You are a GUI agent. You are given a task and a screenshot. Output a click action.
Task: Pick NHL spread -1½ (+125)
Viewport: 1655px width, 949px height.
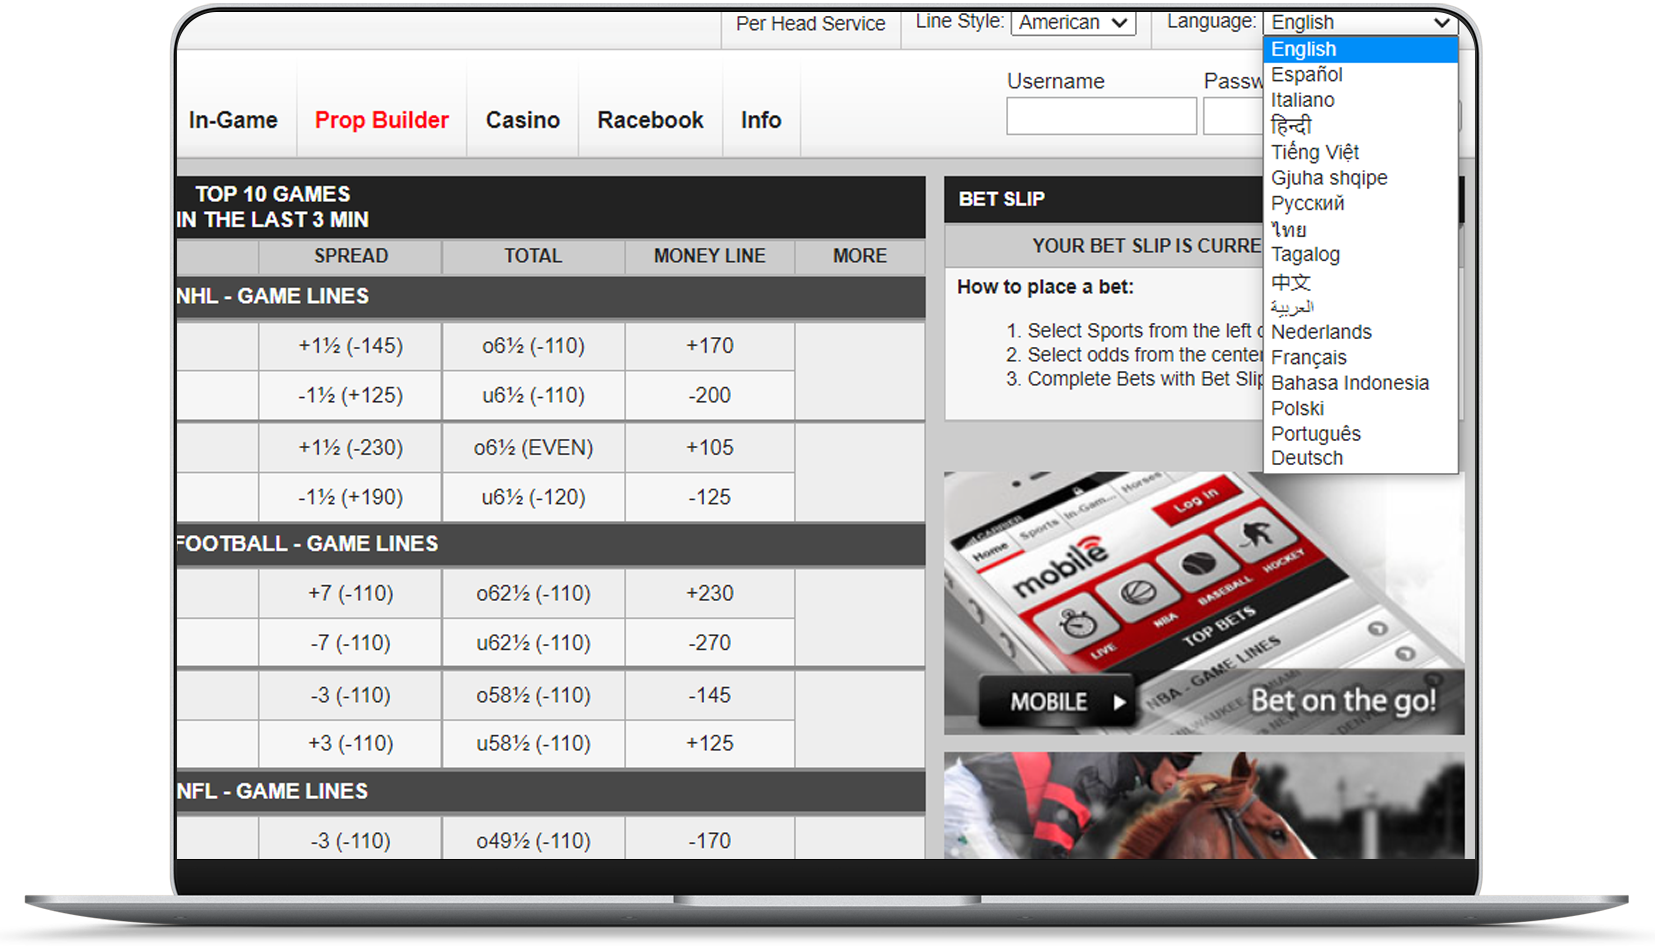pyautogui.click(x=350, y=396)
